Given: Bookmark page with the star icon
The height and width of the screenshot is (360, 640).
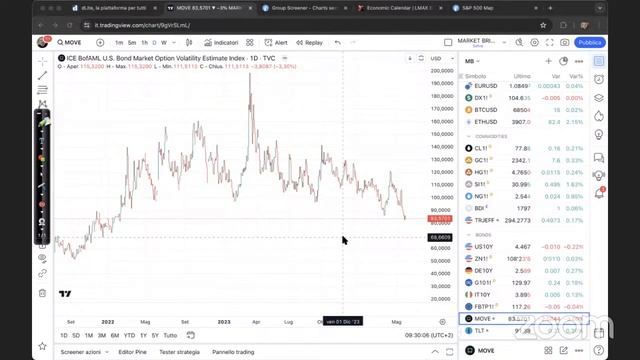Looking at the screenshot, I should (x=543, y=25).
